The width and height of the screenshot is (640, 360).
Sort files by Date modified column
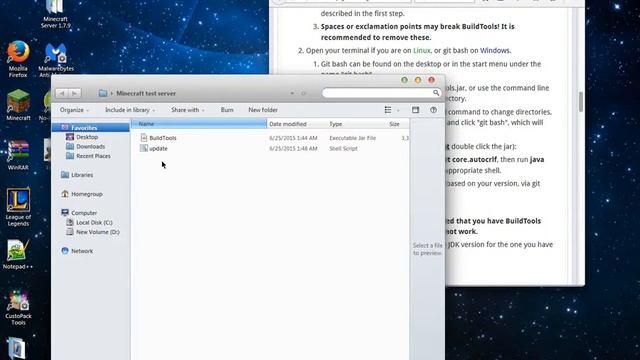(296, 124)
